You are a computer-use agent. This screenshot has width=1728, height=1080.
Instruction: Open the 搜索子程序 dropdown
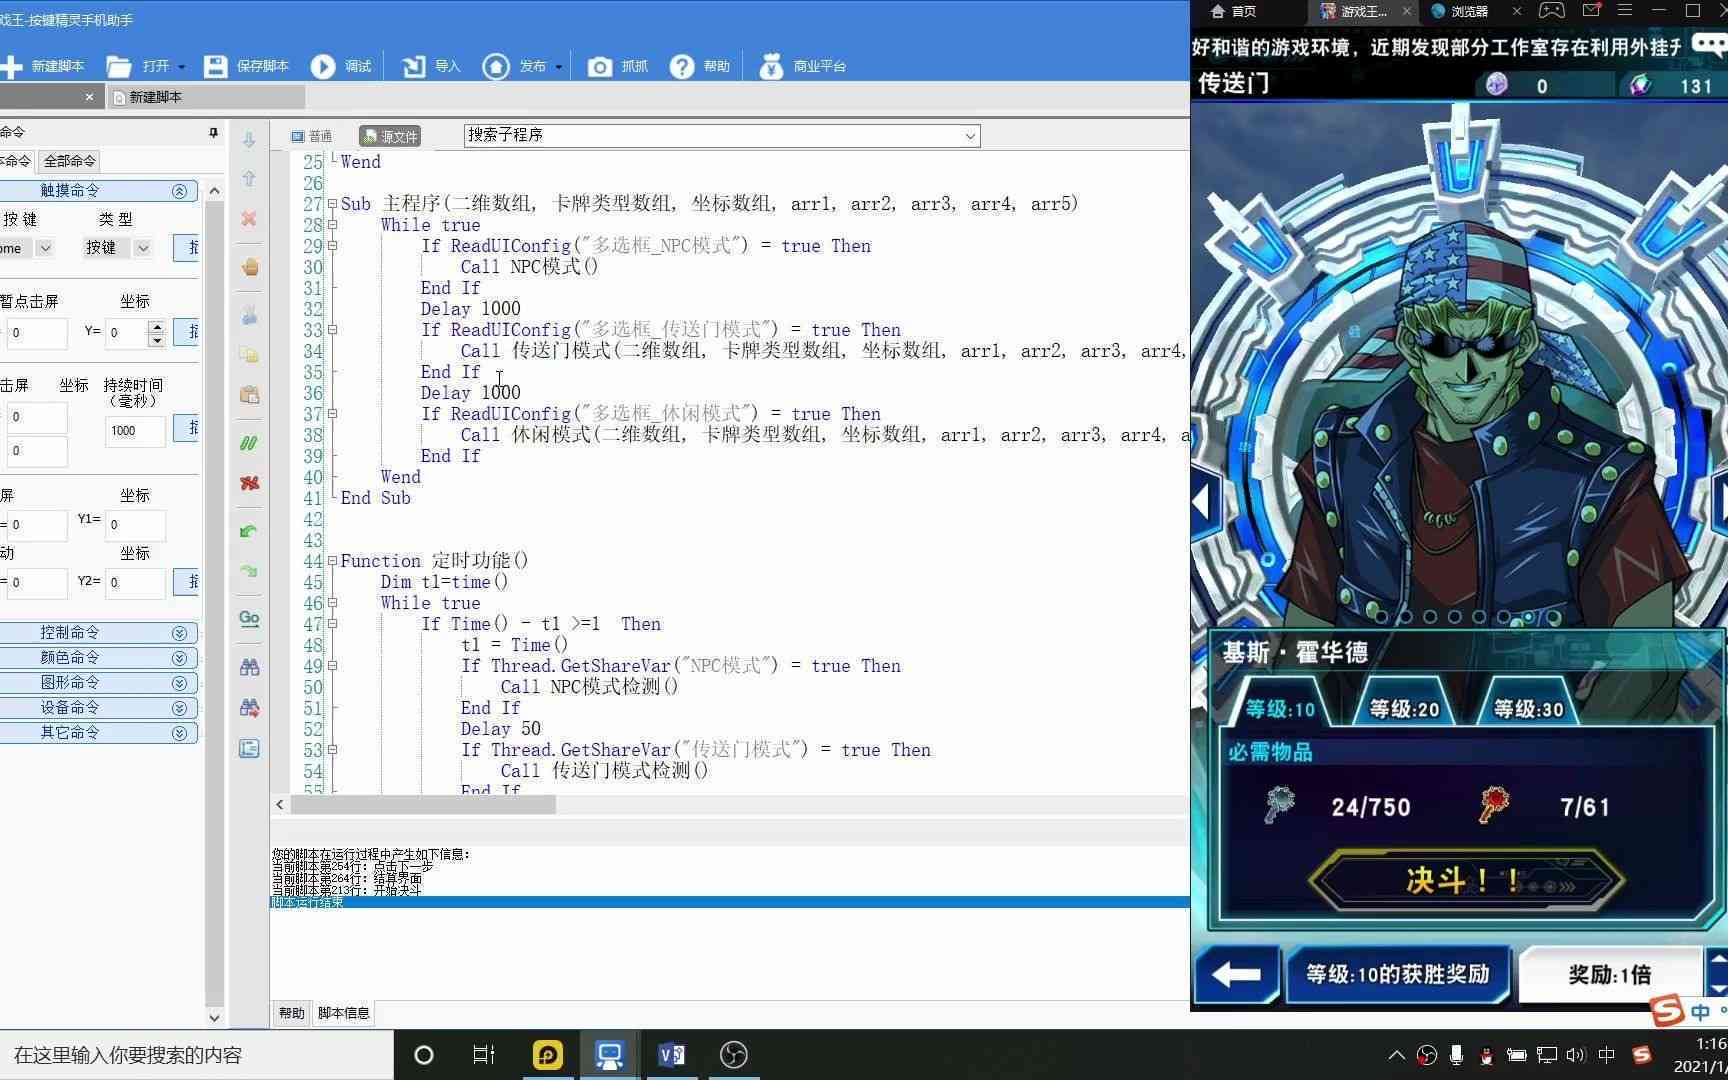[970, 136]
